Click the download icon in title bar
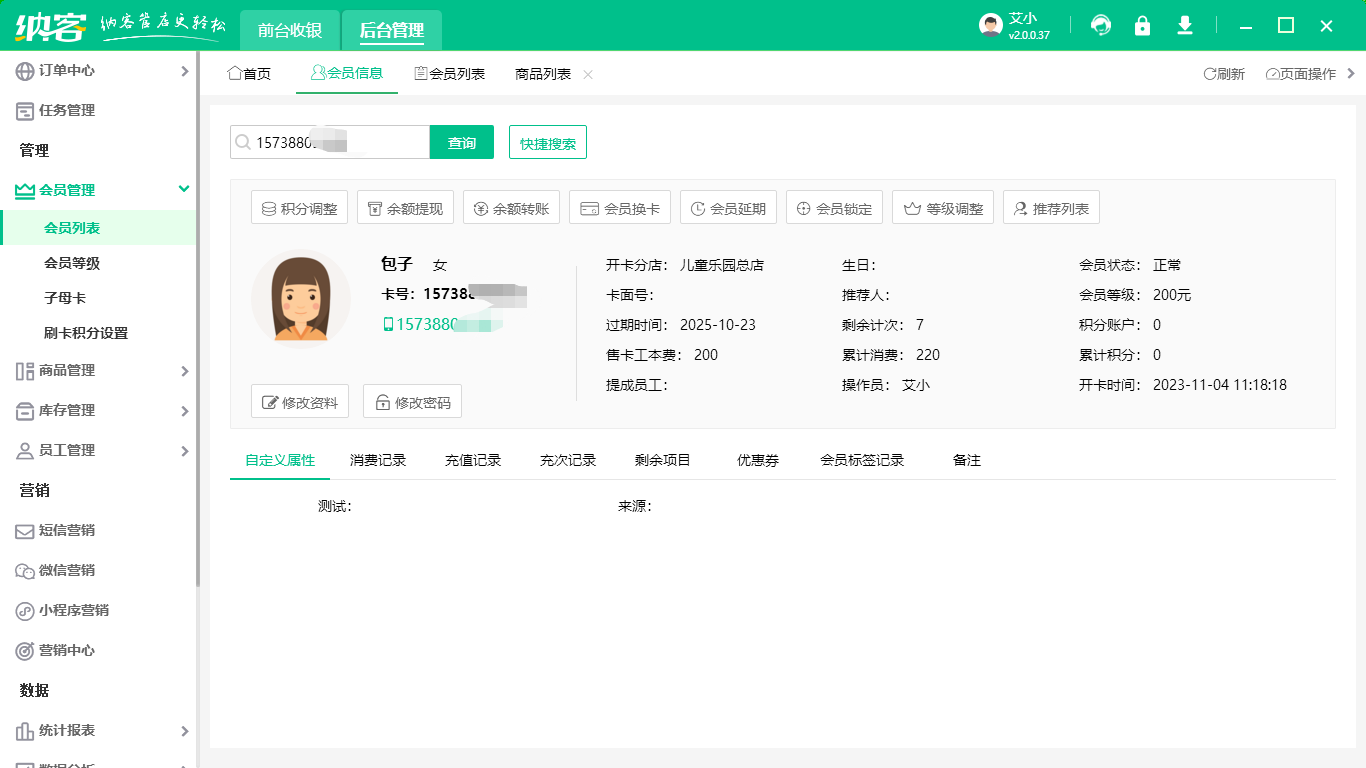 click(1185, 26)
